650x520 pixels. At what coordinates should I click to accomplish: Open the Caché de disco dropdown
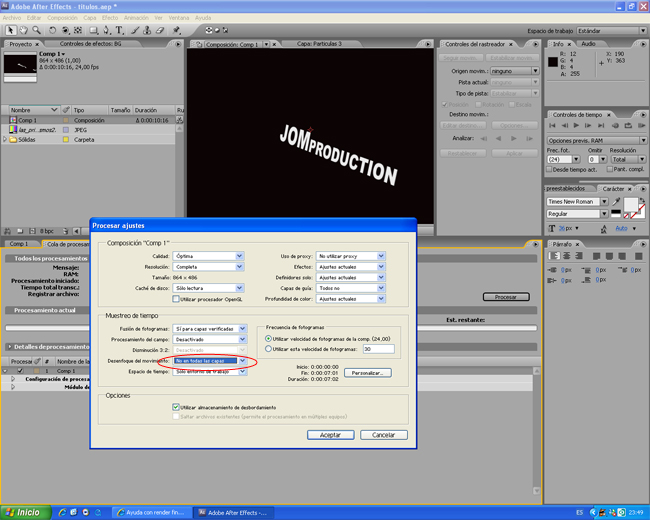coord(209,288)
